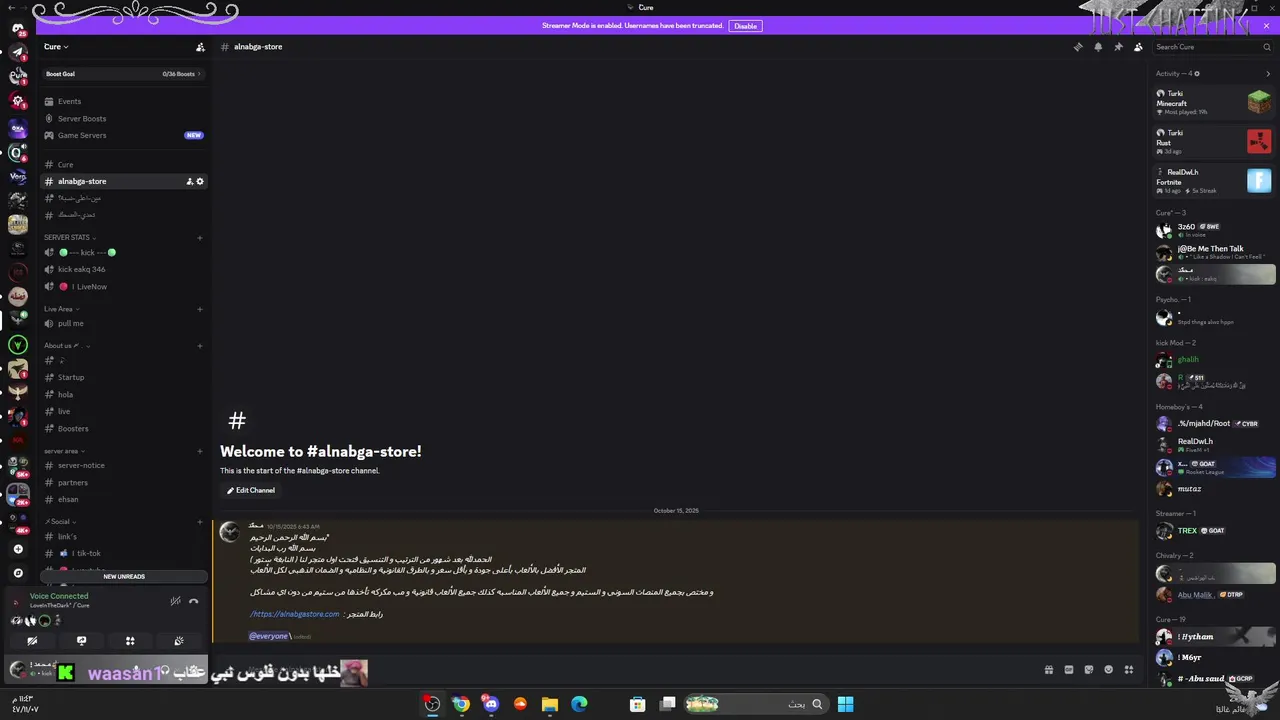Click the Edit Channel button
Viewport: 1280px width, 720px height.
[x=251, y=490]
